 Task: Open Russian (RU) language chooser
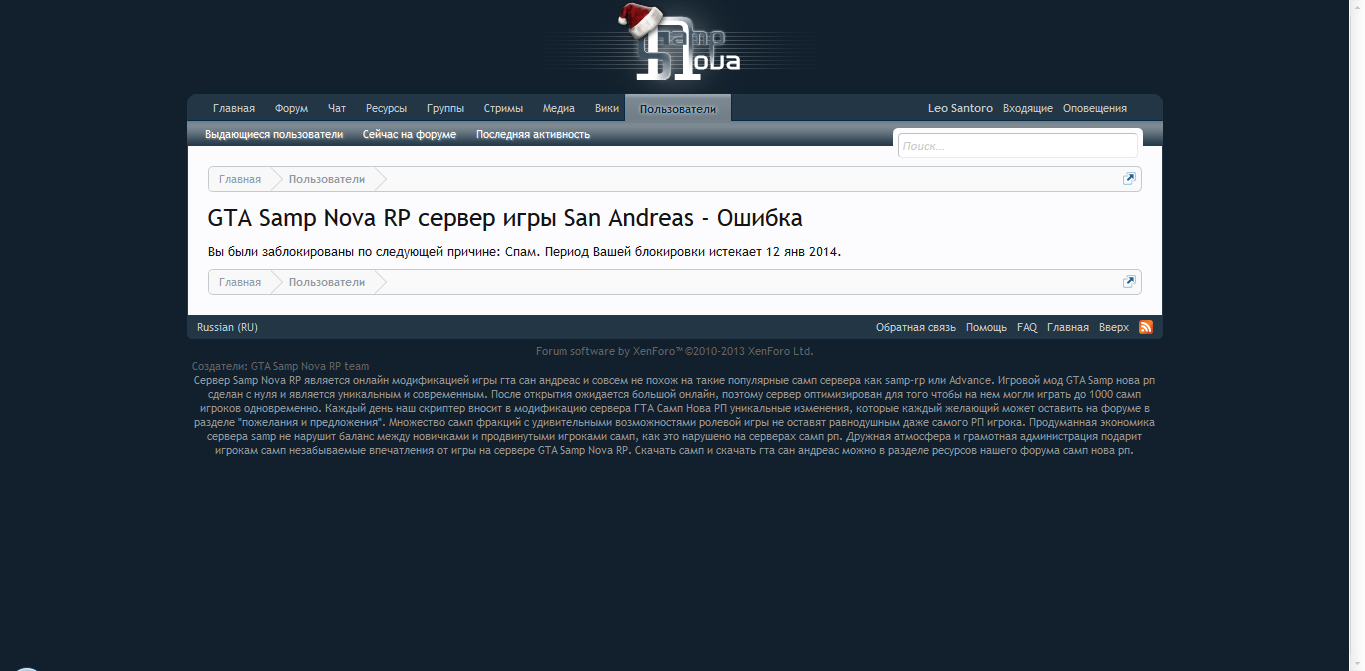point(227,327)
